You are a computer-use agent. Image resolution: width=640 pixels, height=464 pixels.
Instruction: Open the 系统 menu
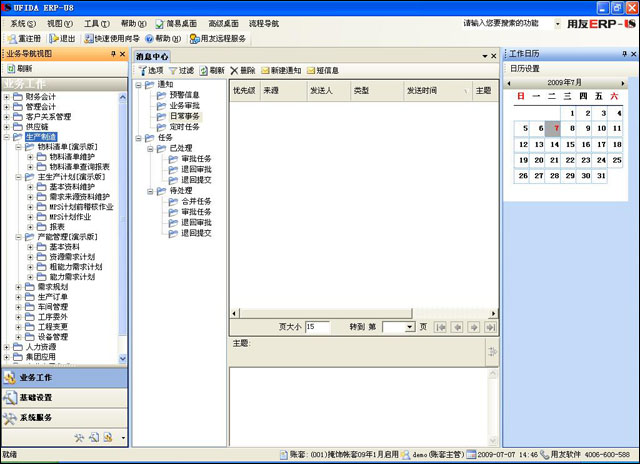[23, 24]
